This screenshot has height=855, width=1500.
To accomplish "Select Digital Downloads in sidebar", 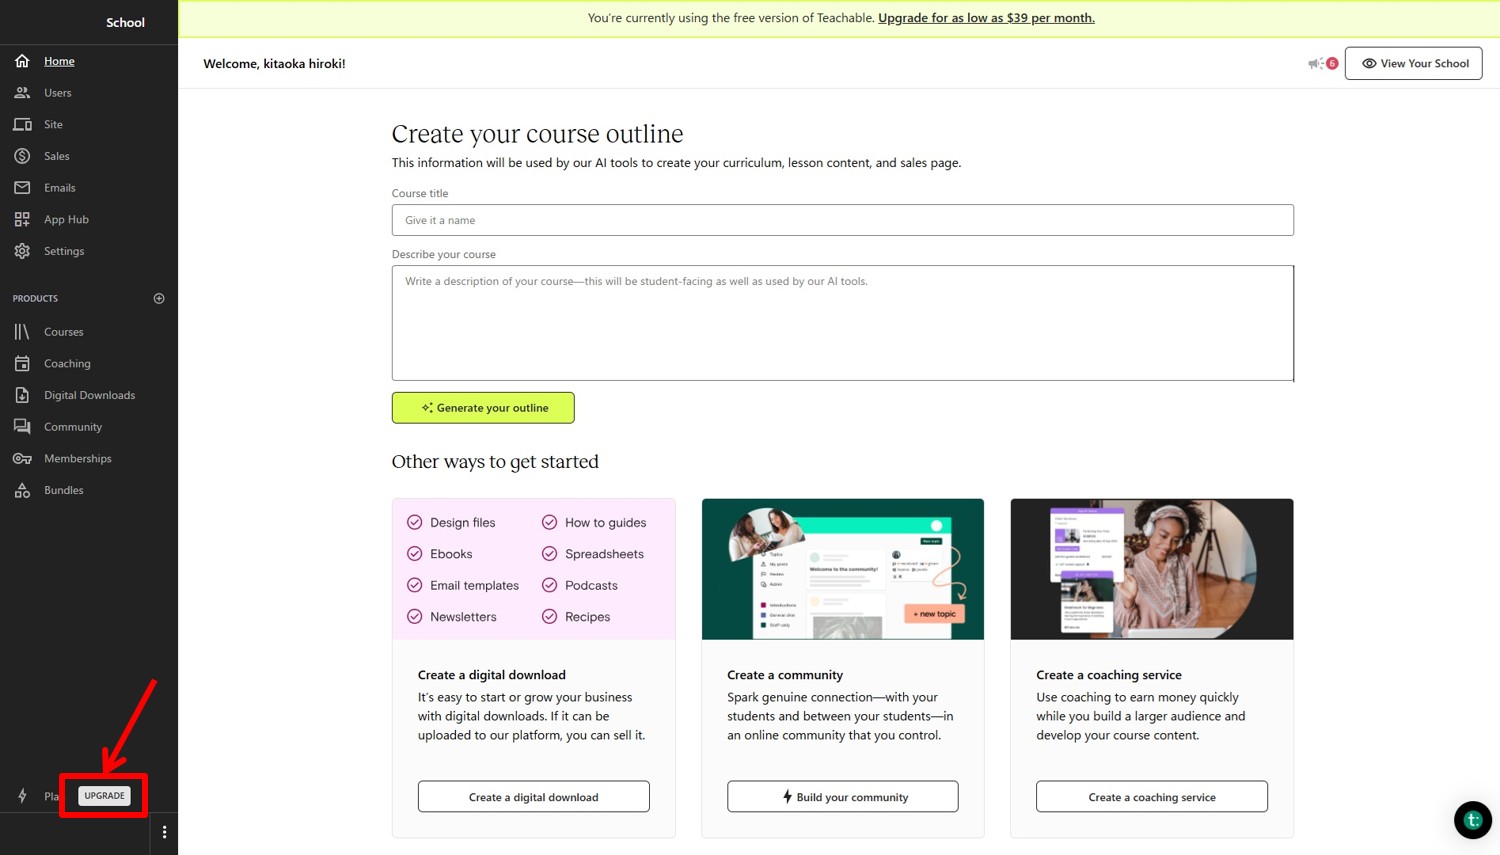I will pos(89,395).
